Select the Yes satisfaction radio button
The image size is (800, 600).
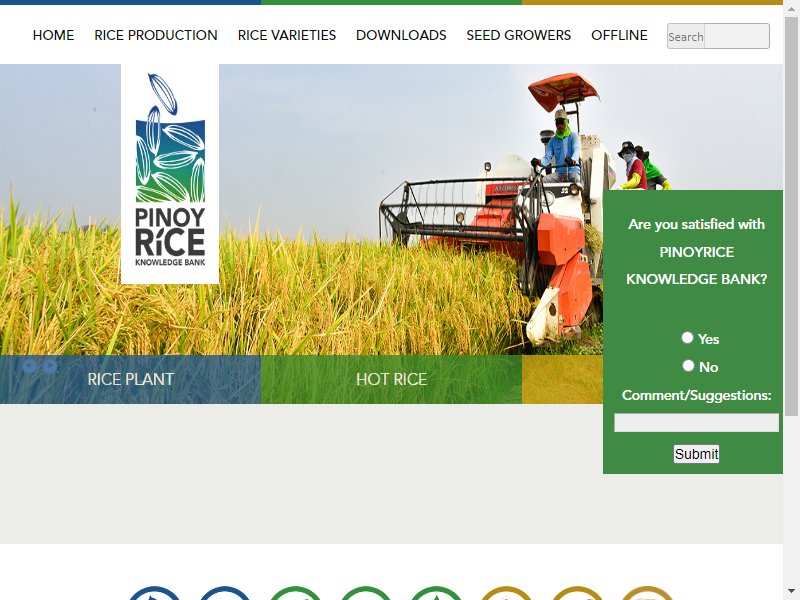[x=687, y=338]
